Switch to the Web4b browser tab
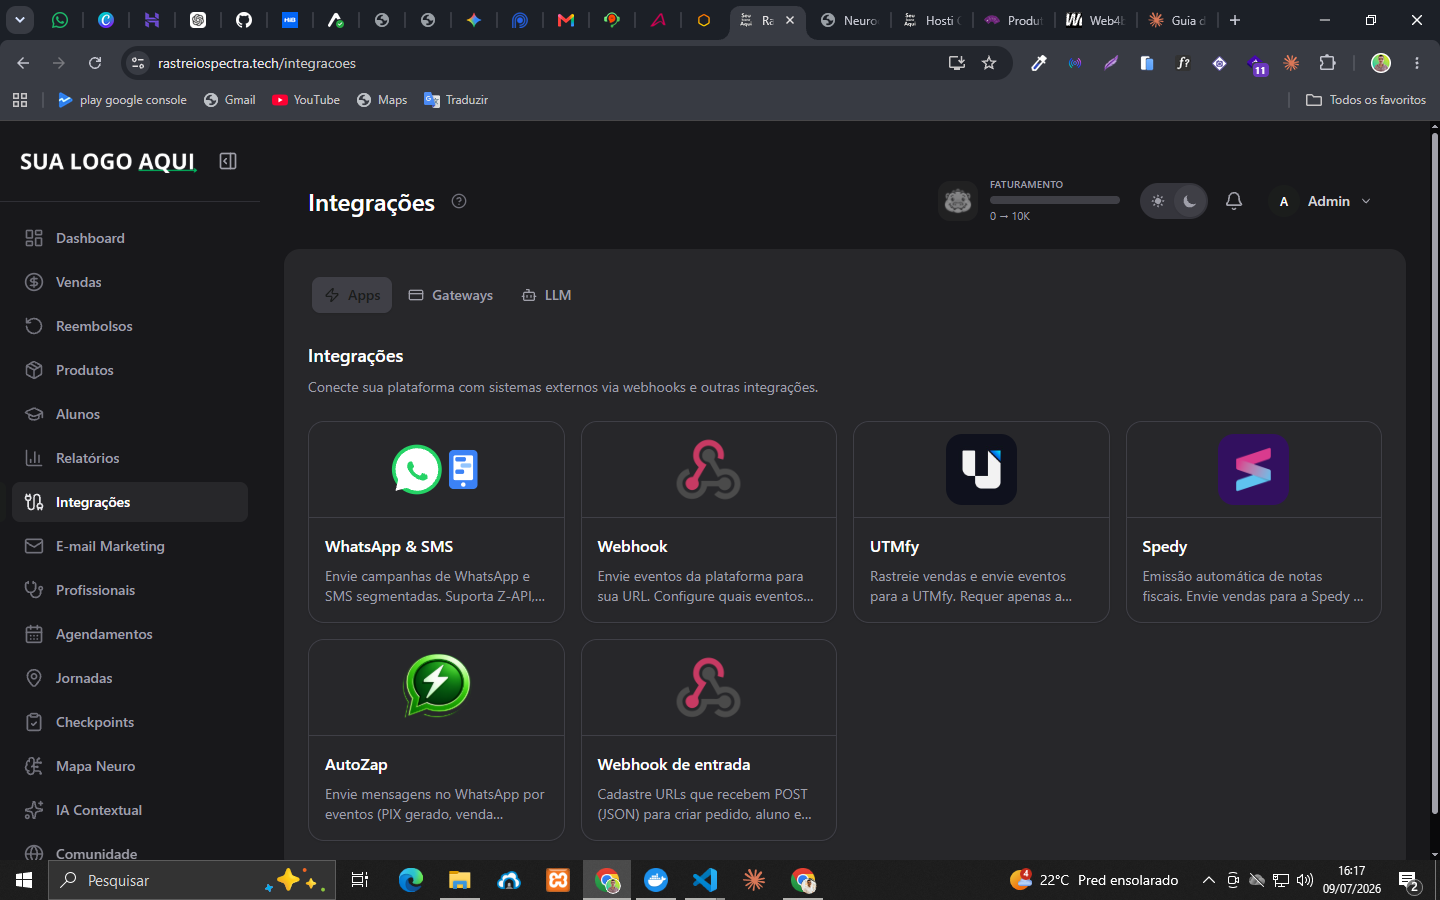 [x=1095, y=20]
